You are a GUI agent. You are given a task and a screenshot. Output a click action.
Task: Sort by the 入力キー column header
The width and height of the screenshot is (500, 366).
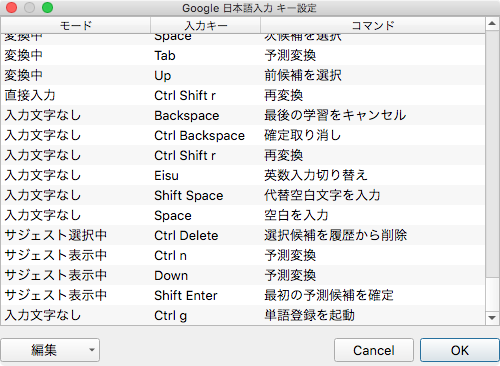206,25
